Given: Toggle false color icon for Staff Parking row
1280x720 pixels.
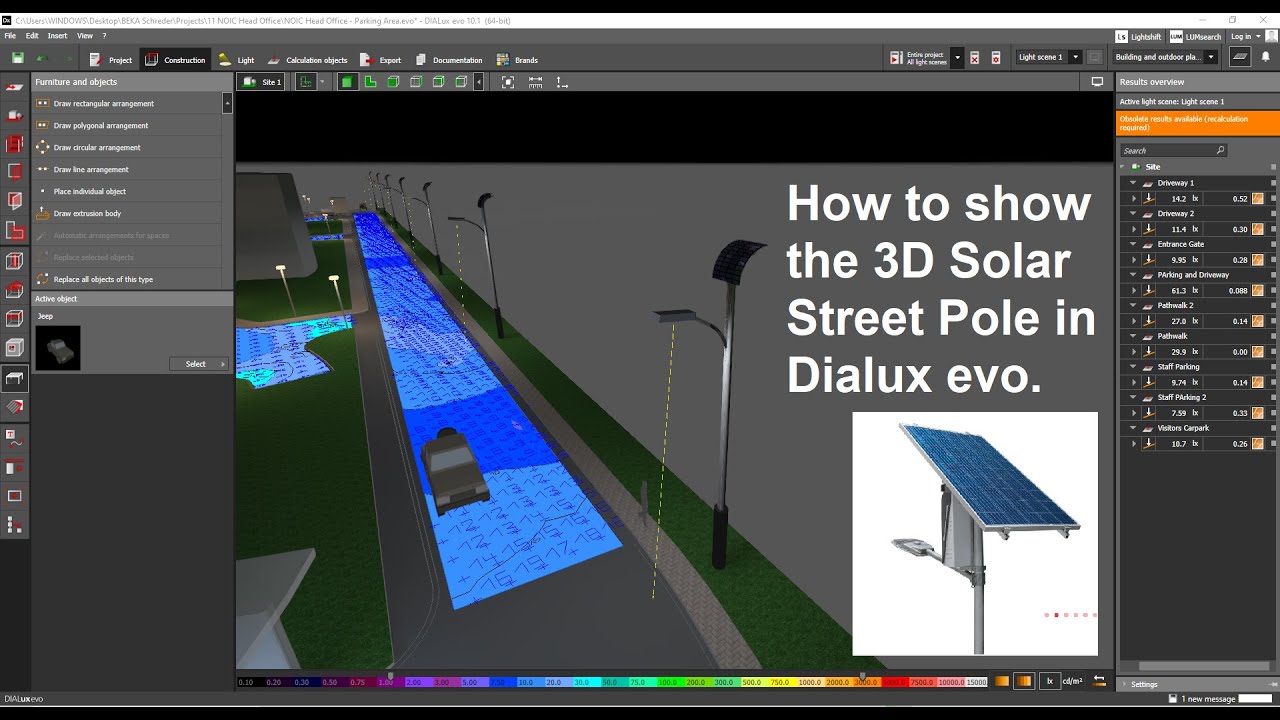Looking at the screenshot, I should pyautogui.click(x=1258, y=382).
